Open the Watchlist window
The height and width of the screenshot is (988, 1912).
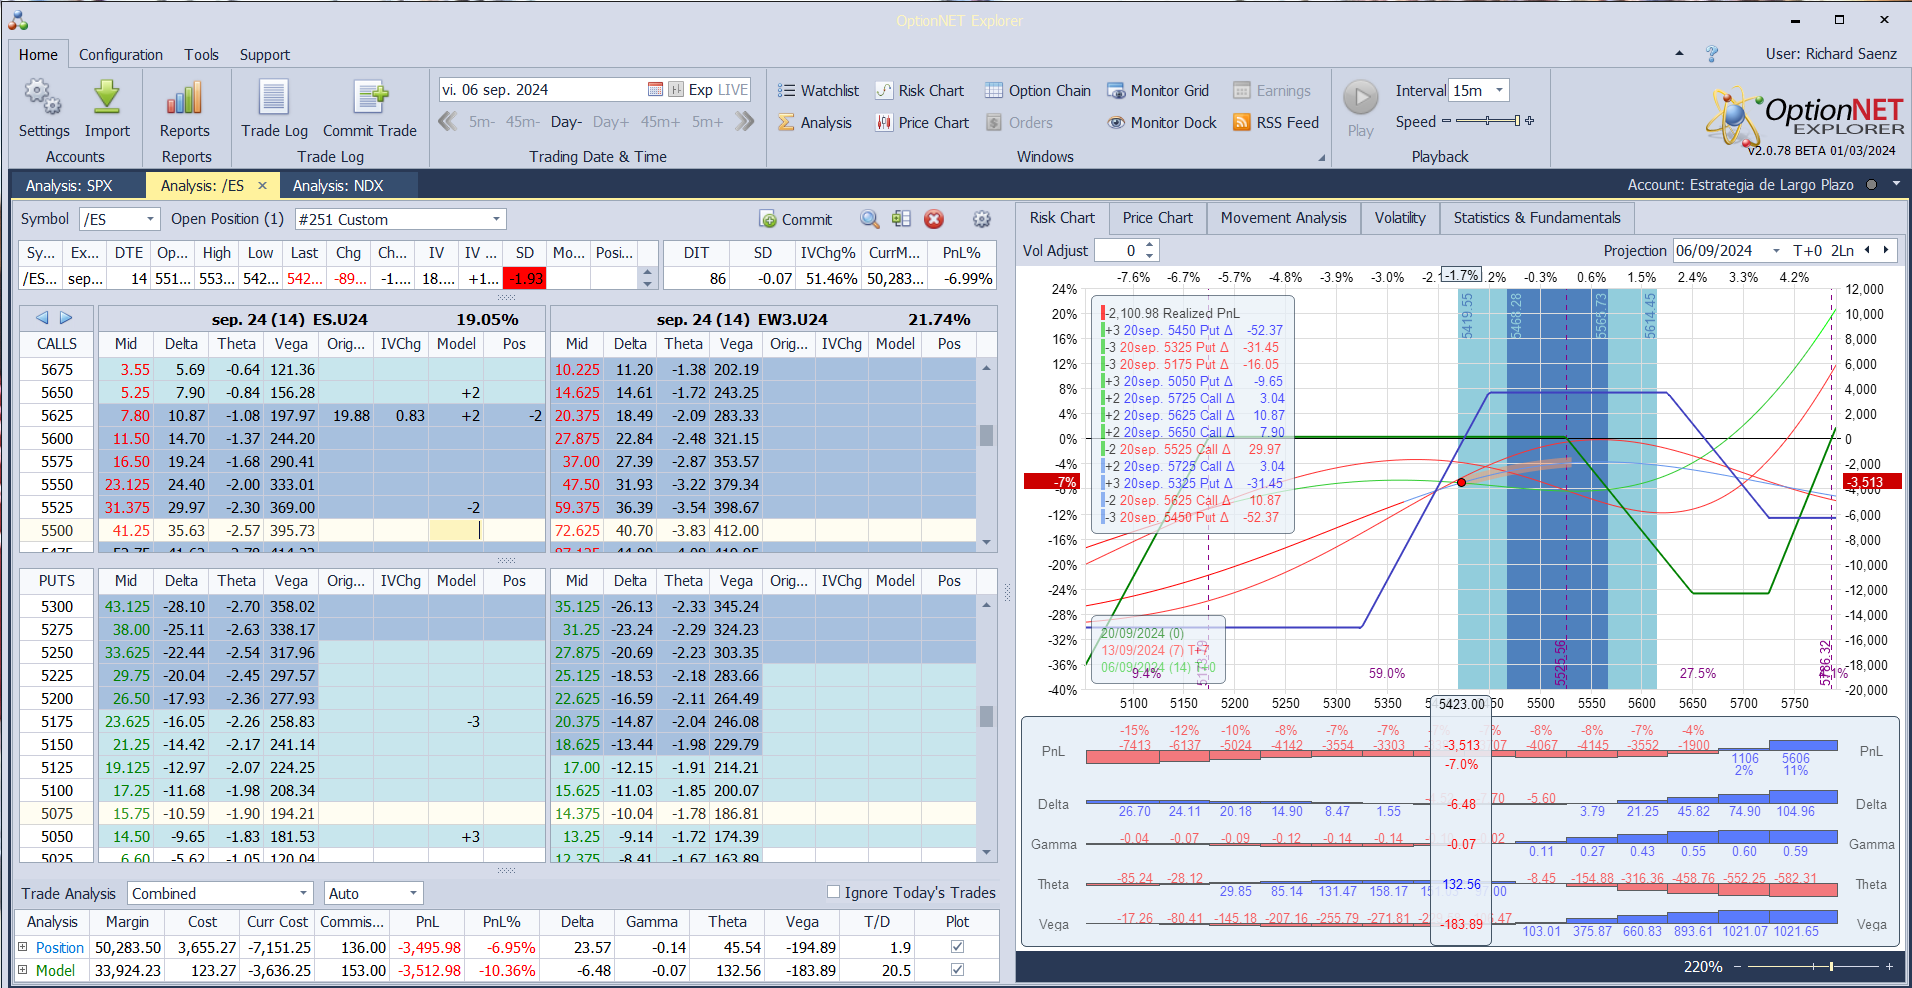pyautogui.click(x=818, y=91)
